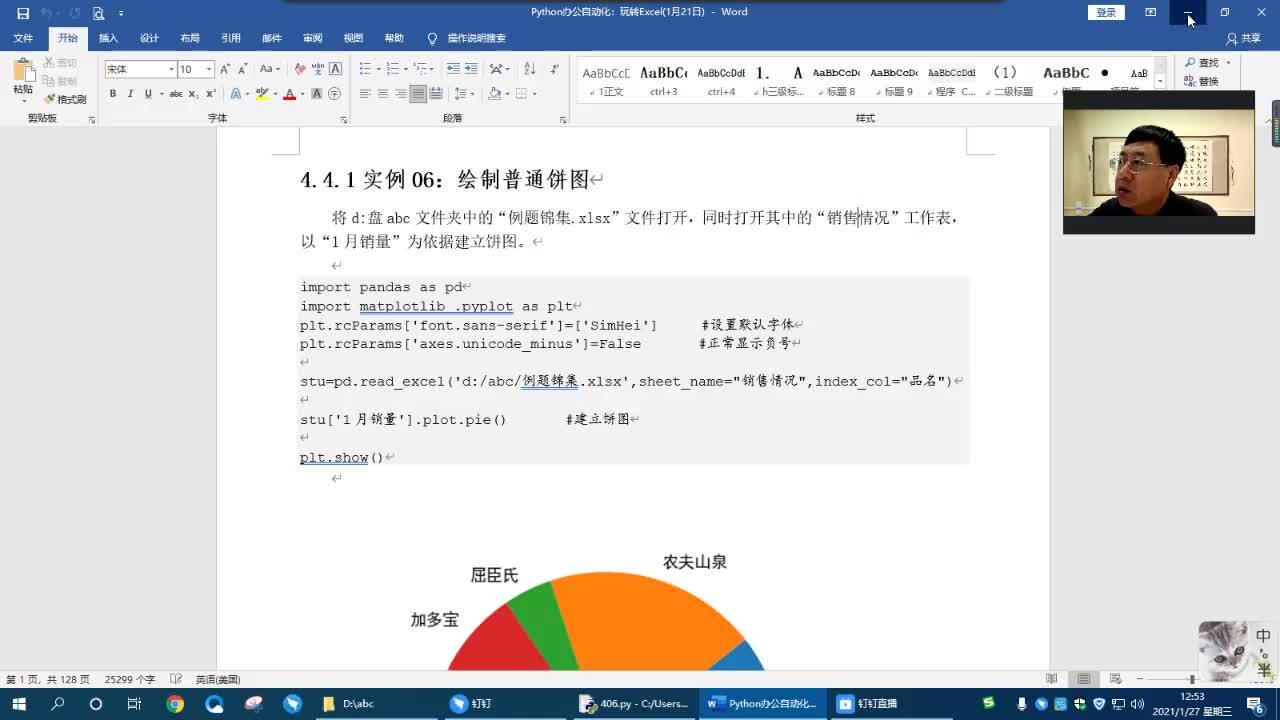Viewport: 1280px width, 720px height.
Task: Click the Align Left icon
Action: coord(365,94)
